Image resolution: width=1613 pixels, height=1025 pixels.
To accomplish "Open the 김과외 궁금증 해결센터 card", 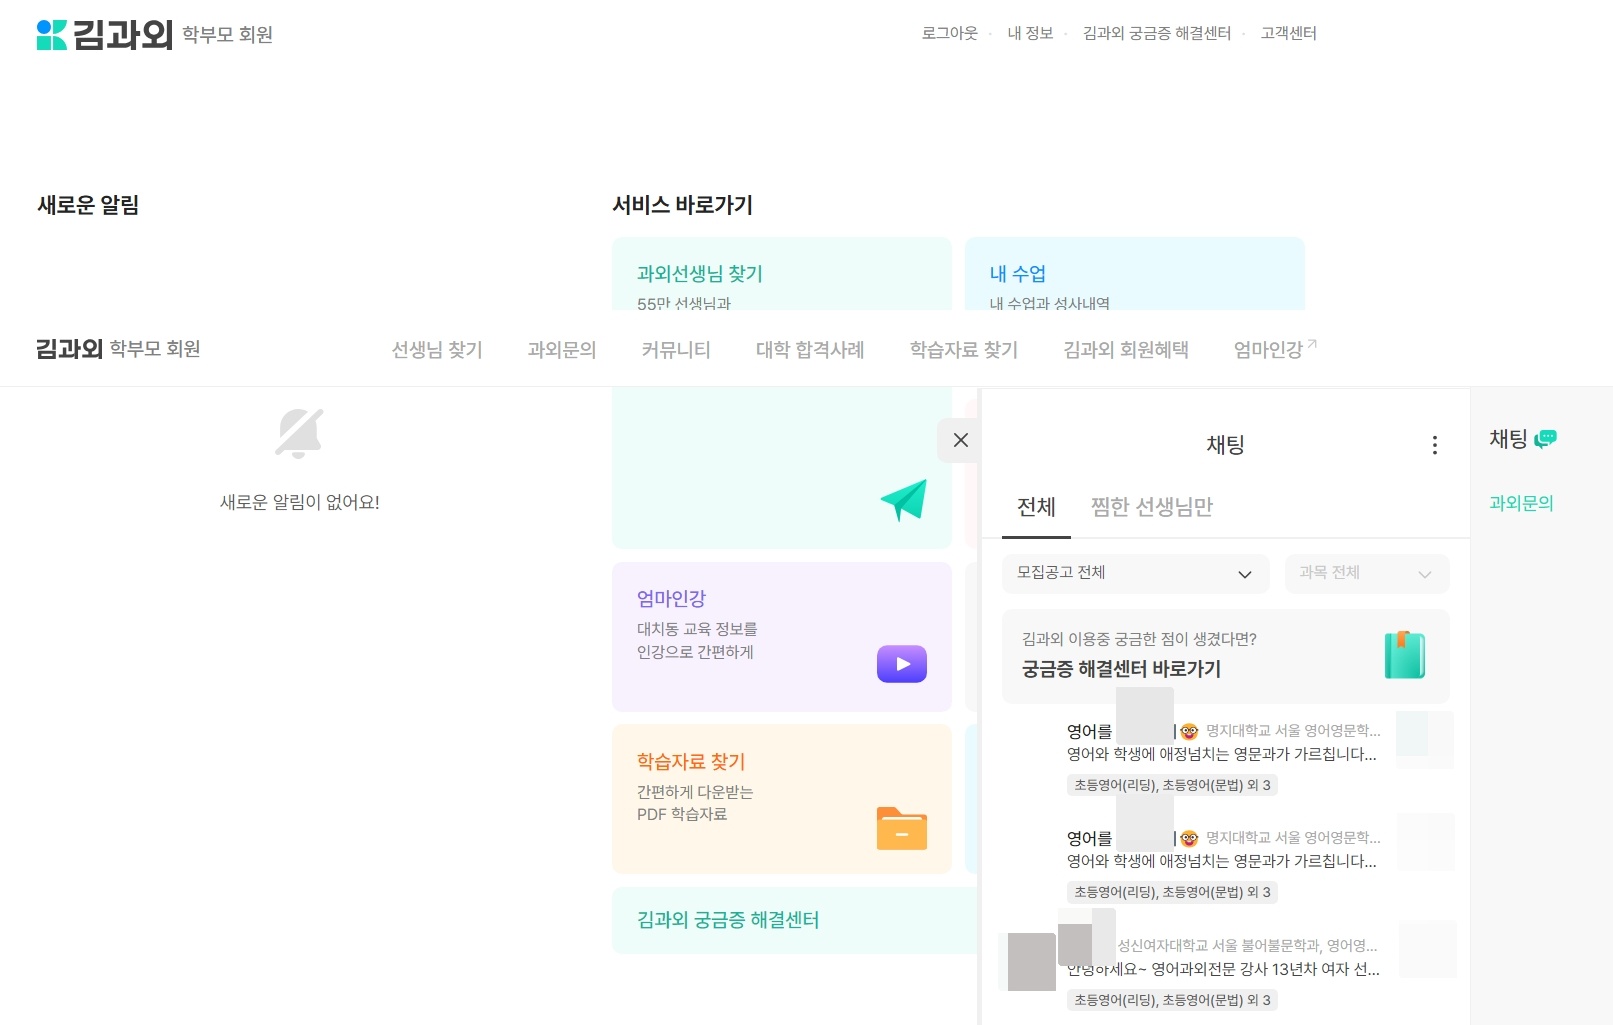I will (794, 920).
